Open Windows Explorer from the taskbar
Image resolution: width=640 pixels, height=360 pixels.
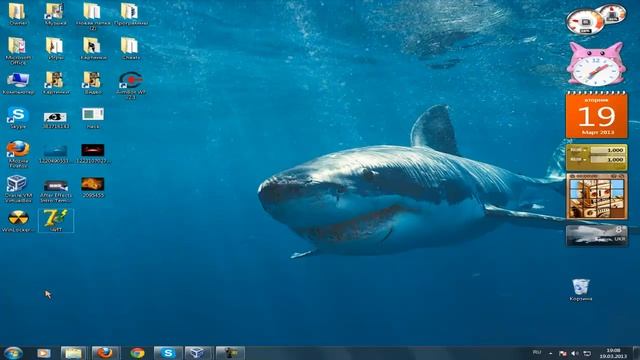click(73, 353)
